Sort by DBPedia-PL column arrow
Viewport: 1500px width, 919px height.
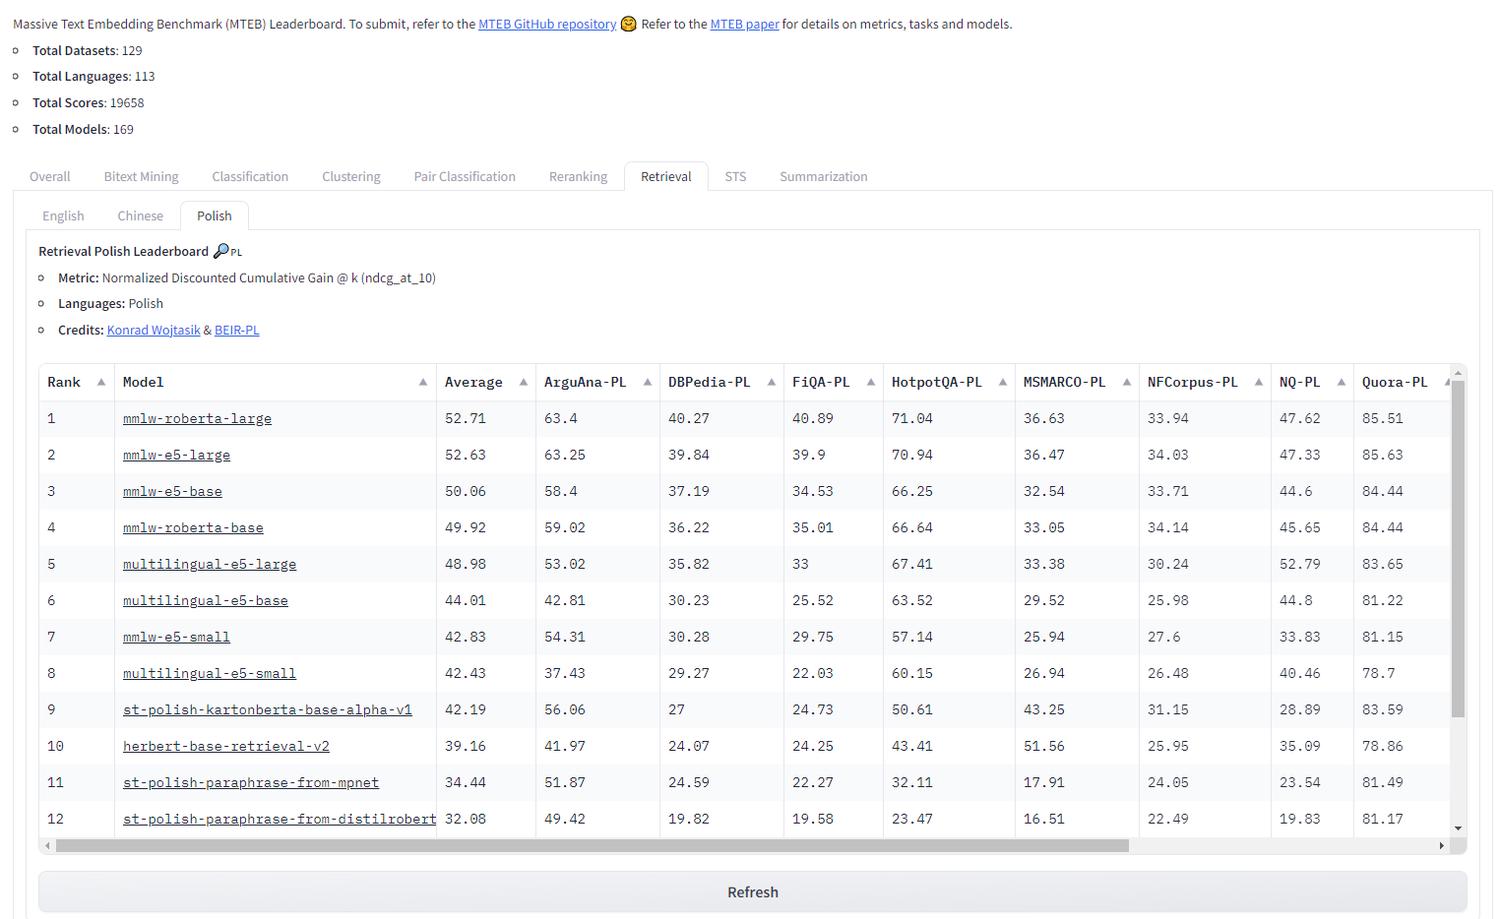[771, 382]
